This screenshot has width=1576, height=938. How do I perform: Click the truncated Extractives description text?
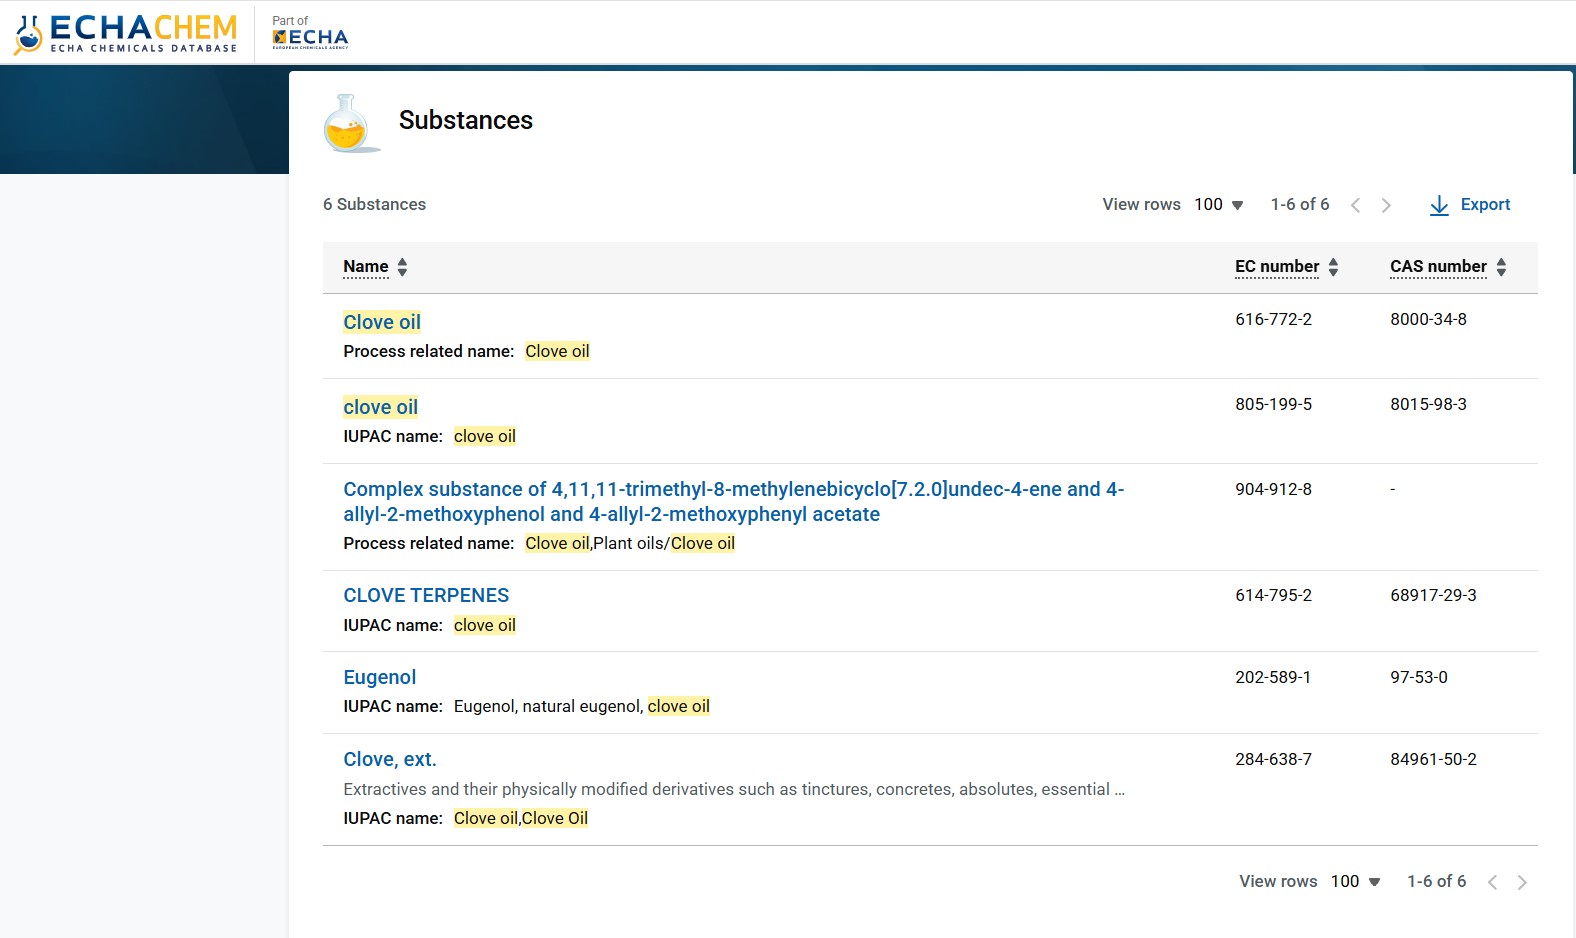tap(734, 789)
